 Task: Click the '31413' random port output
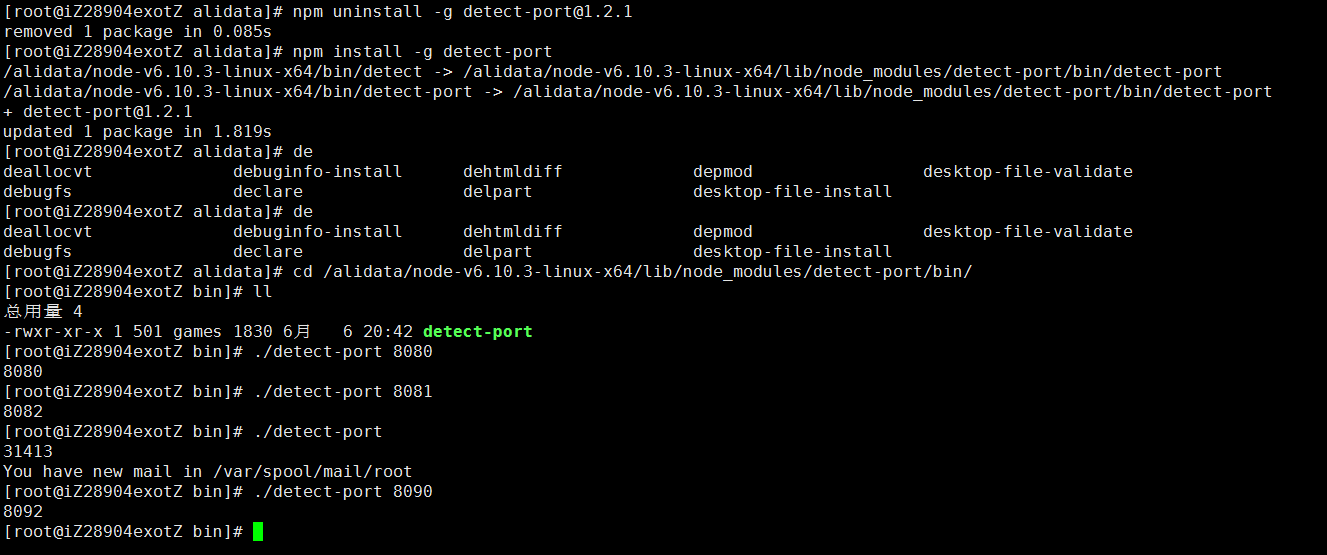(x=28, y=451)
